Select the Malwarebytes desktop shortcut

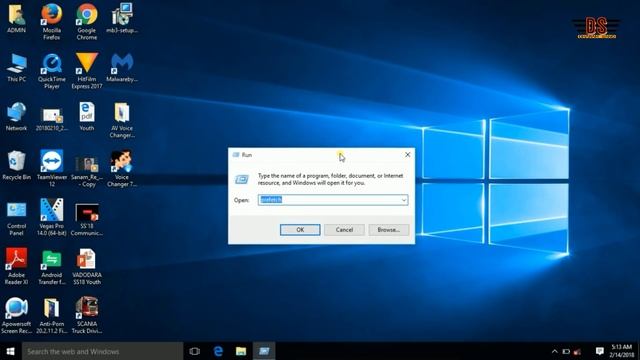pyautogui.click(x=122, y=67)
